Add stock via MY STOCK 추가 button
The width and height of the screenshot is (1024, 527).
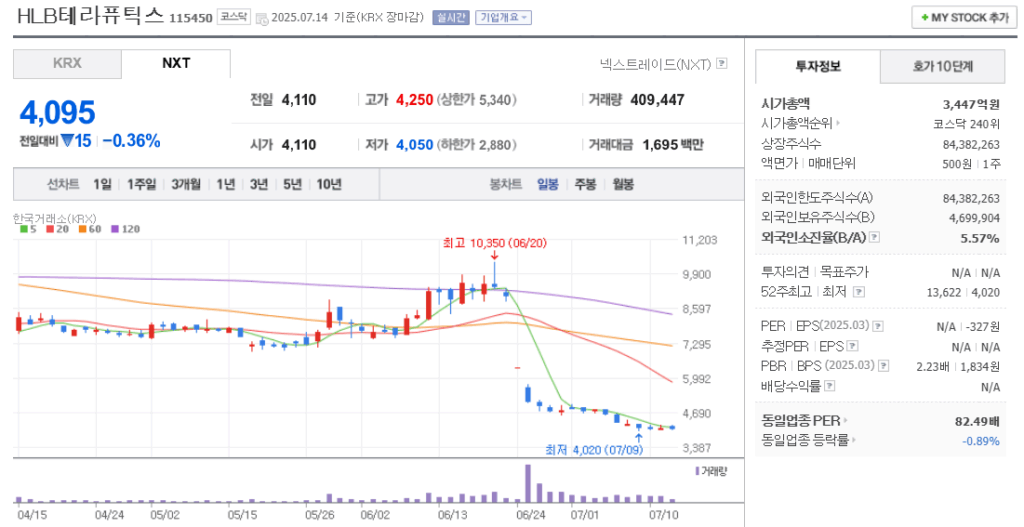pos(964,18)
